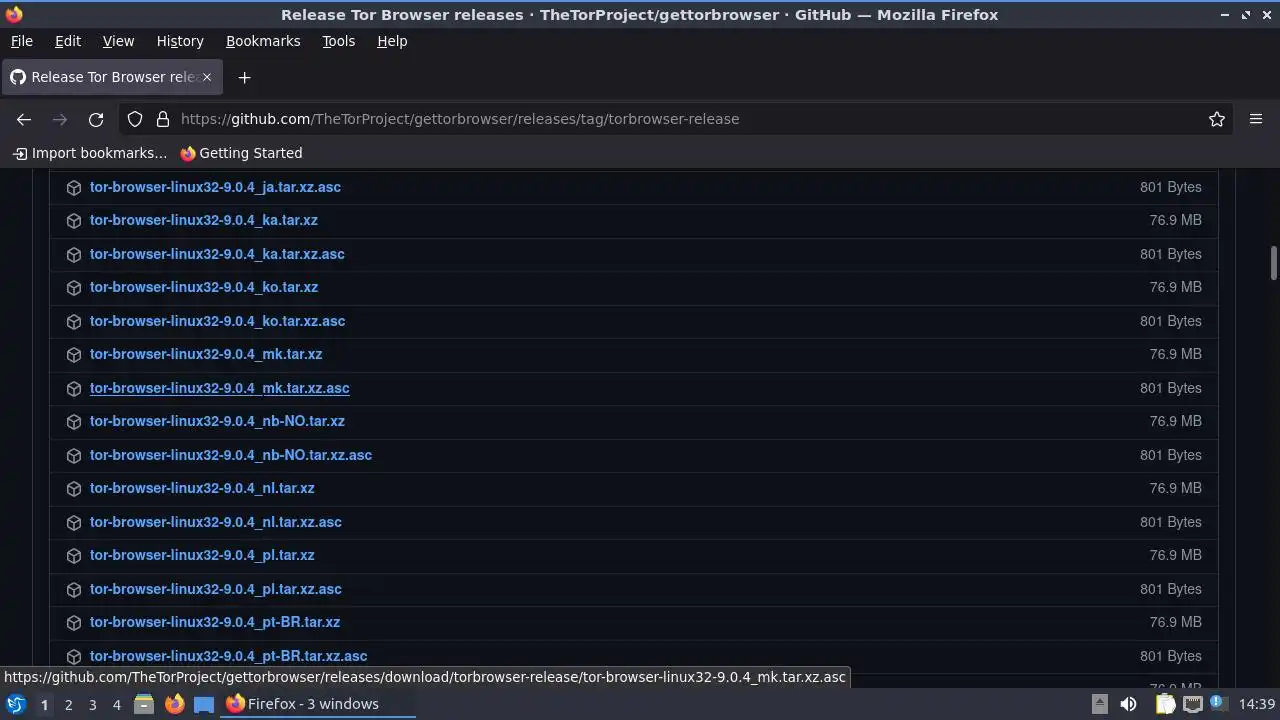This screenshot has height=720, width=1280.
Task: Download tor-browser-linux32-9.0.4_pt-BR.tar.xz
Action: coord(215,622)
